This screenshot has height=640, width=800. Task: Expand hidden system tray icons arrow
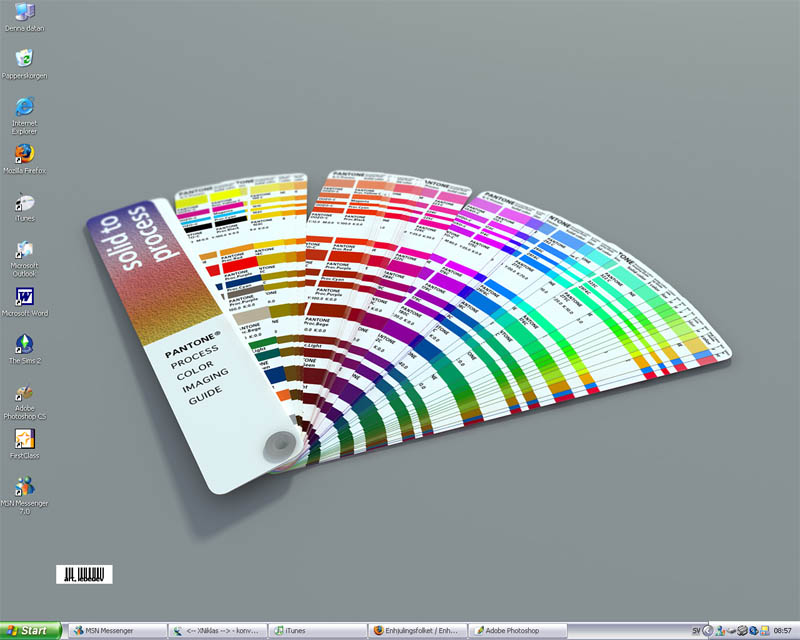(708, 631)
